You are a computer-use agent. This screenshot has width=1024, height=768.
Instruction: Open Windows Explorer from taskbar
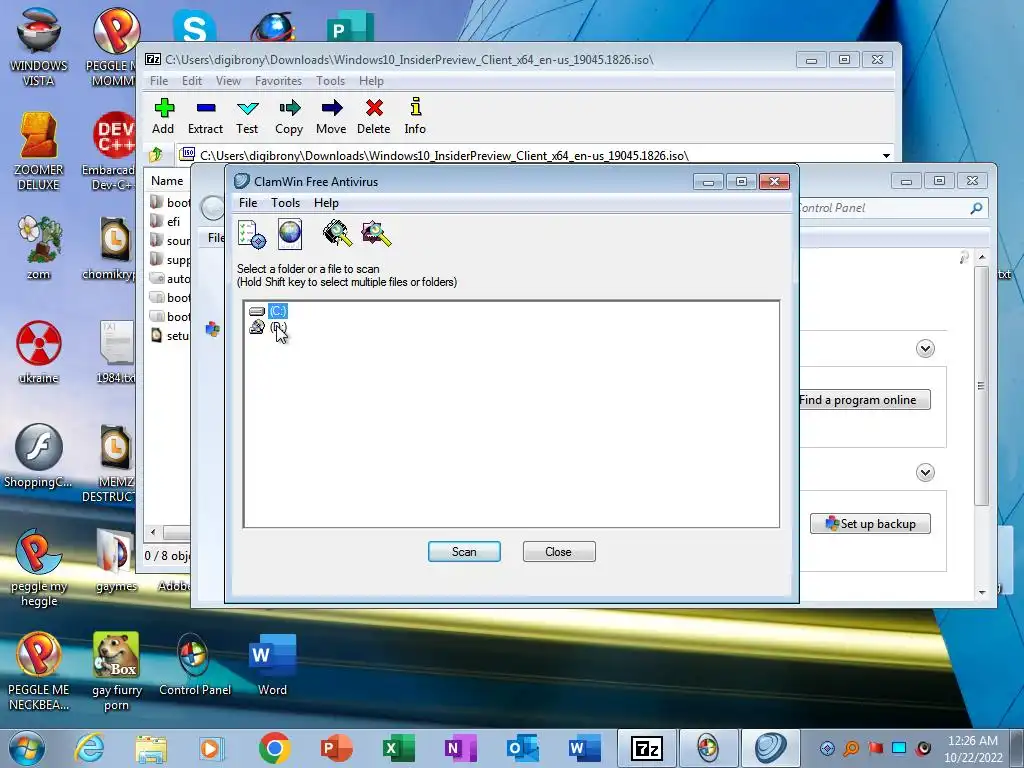point(151,748)
